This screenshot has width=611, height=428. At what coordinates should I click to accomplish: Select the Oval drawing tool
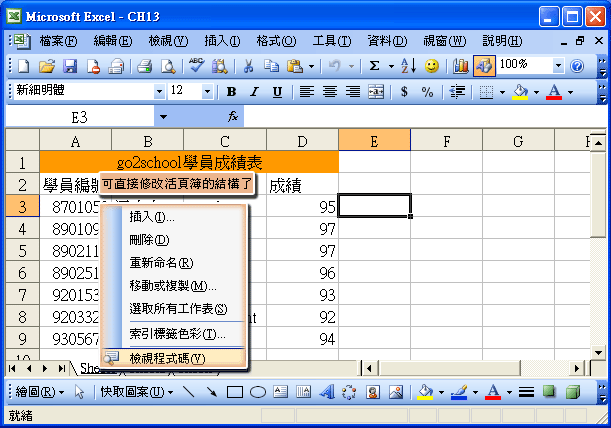coord(257,392)
